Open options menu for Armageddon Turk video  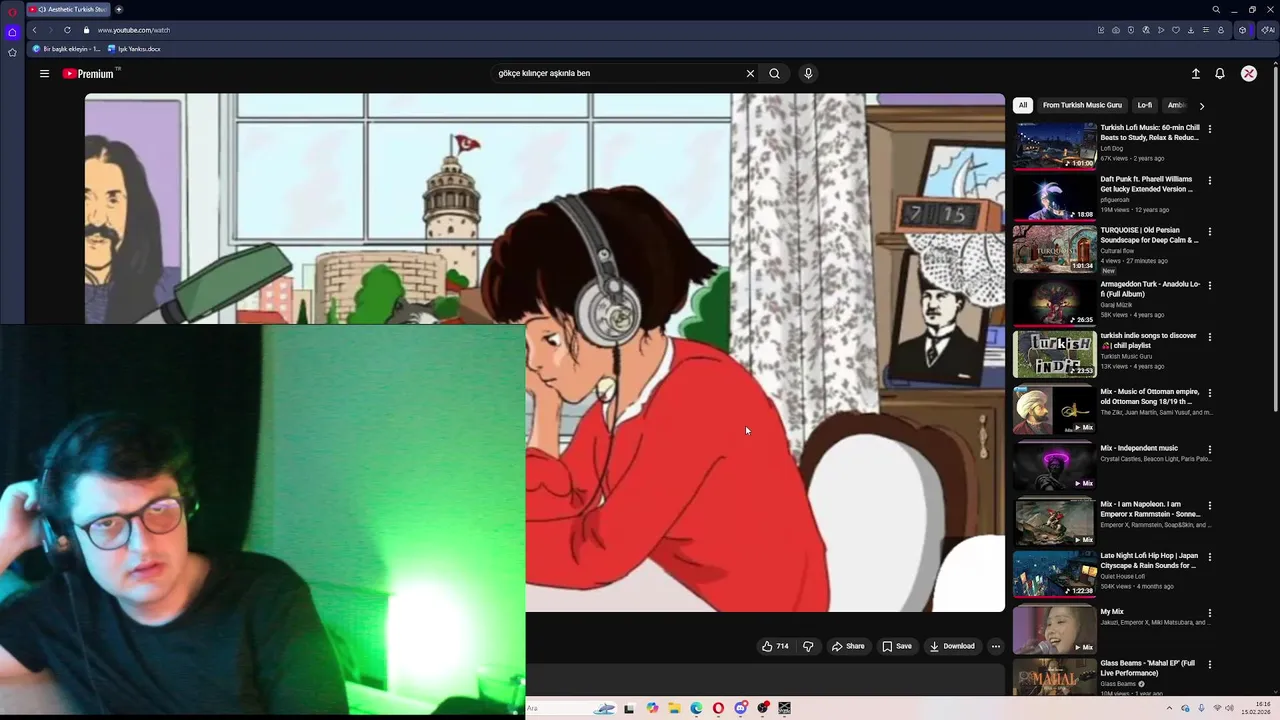(1210, 286)
